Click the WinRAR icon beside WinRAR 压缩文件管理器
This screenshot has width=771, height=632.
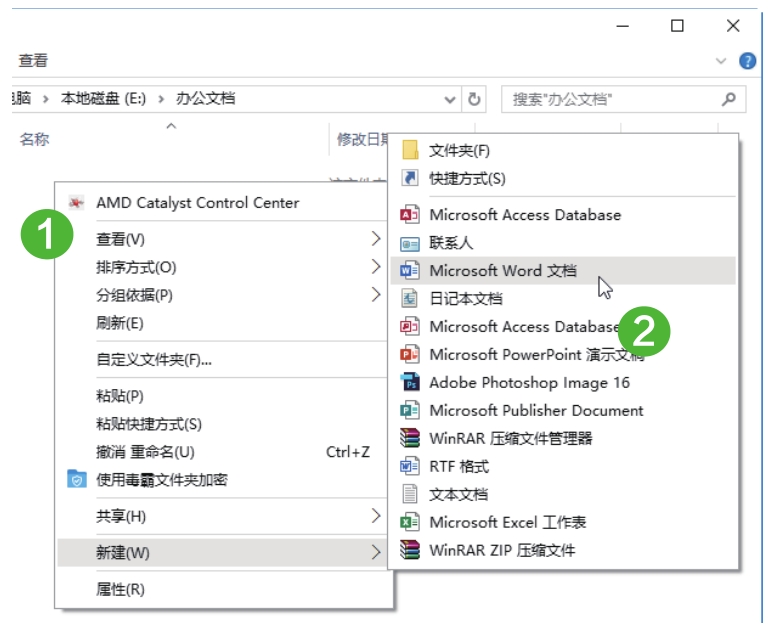(410, 438)
